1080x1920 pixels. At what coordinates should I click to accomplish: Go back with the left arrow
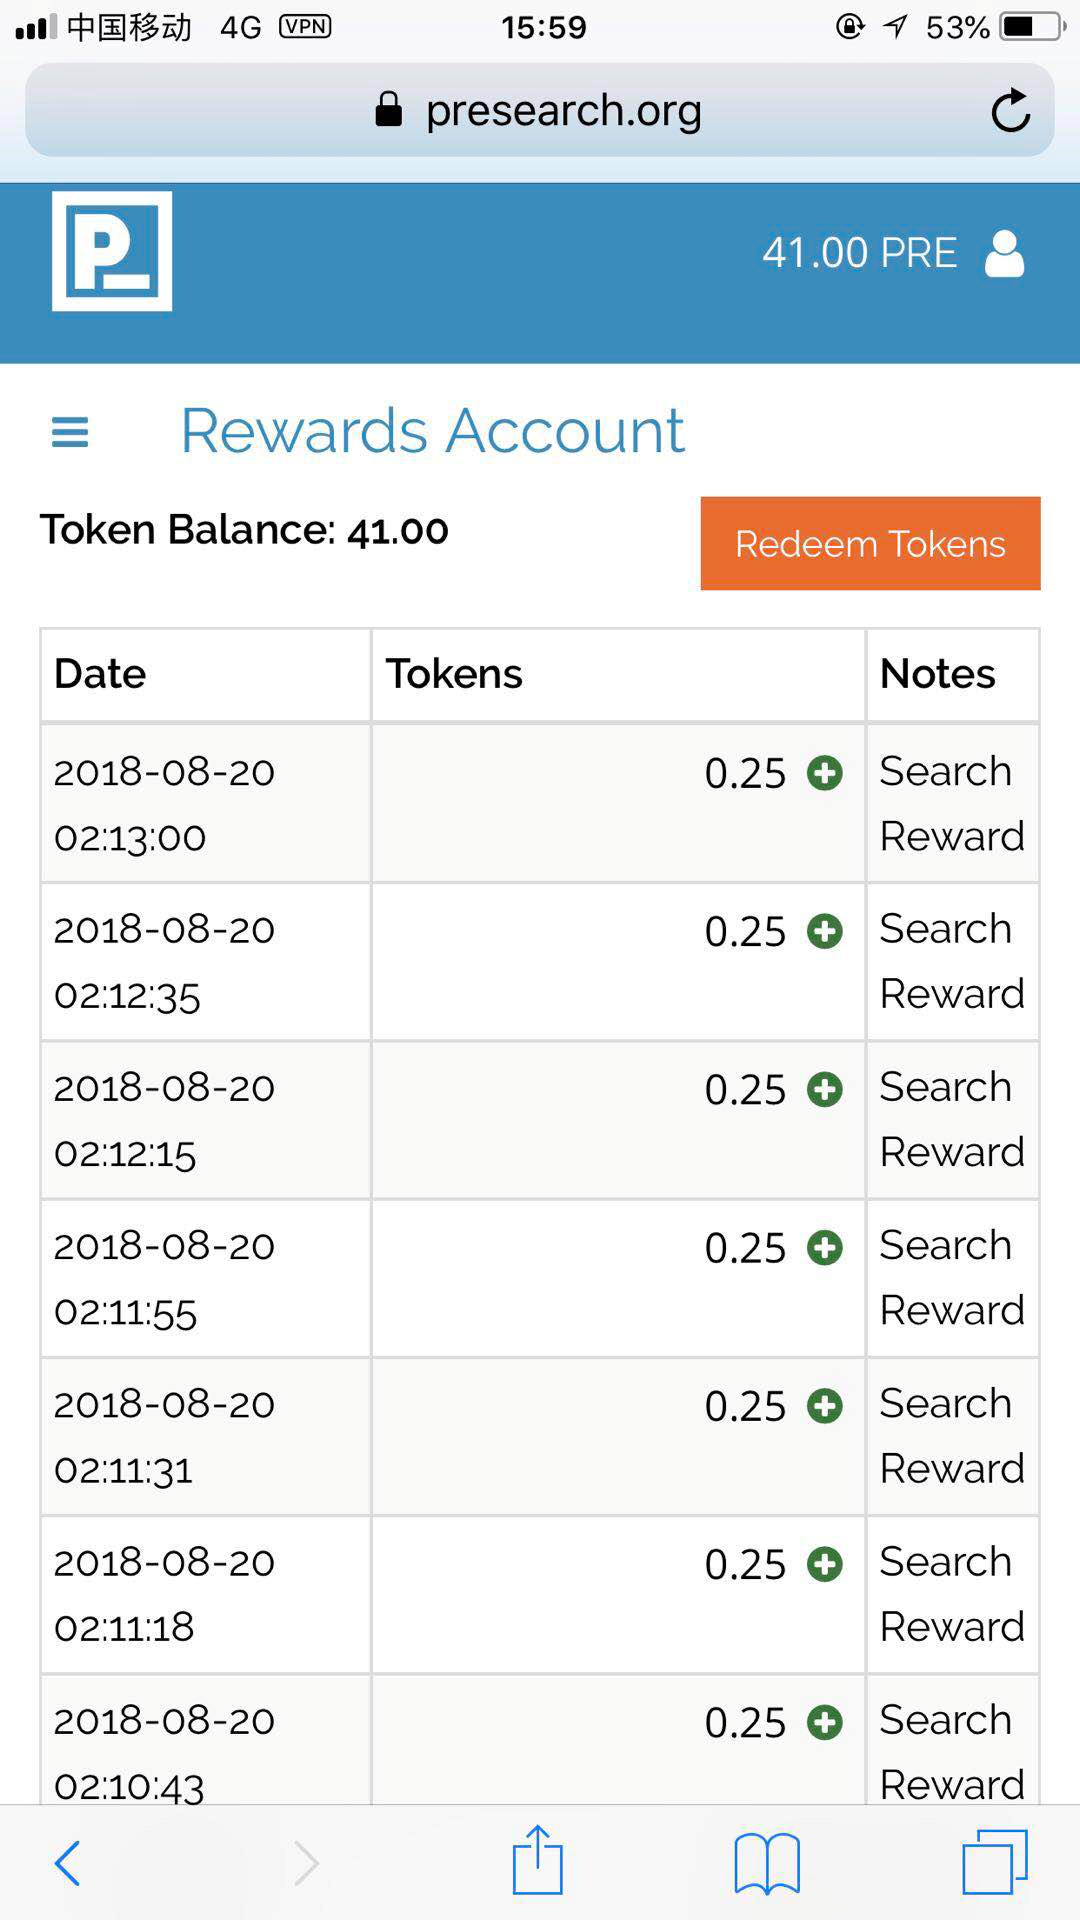(67, 1864)
